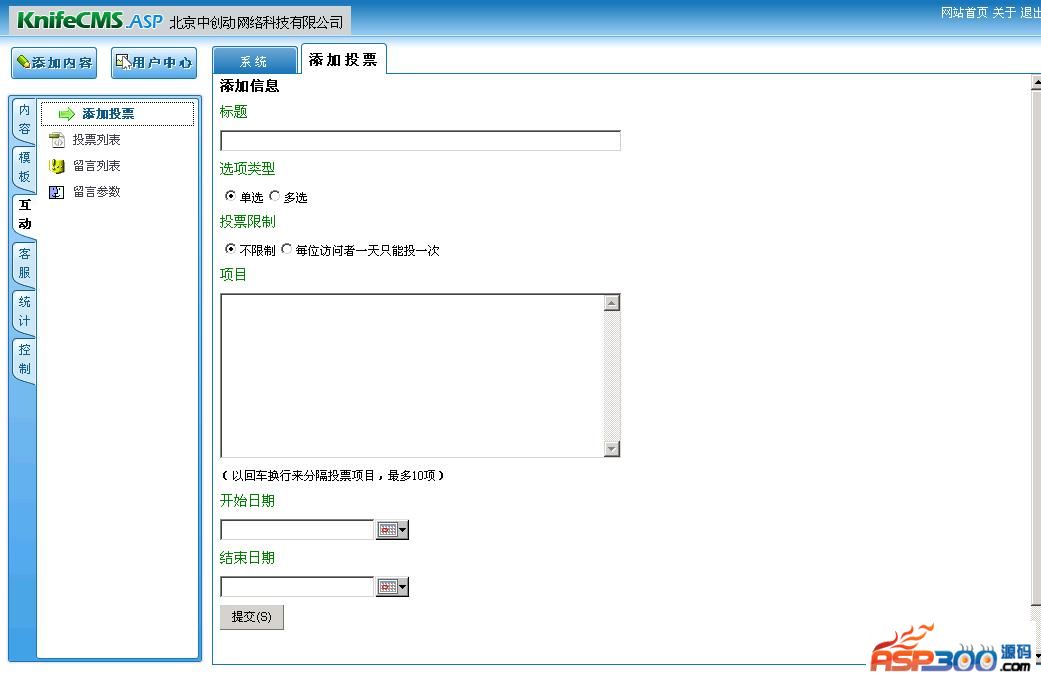The height and width of the screenshot is (676, 1041).
Task: Click the 提交(S) submit button
Action: 252,617
